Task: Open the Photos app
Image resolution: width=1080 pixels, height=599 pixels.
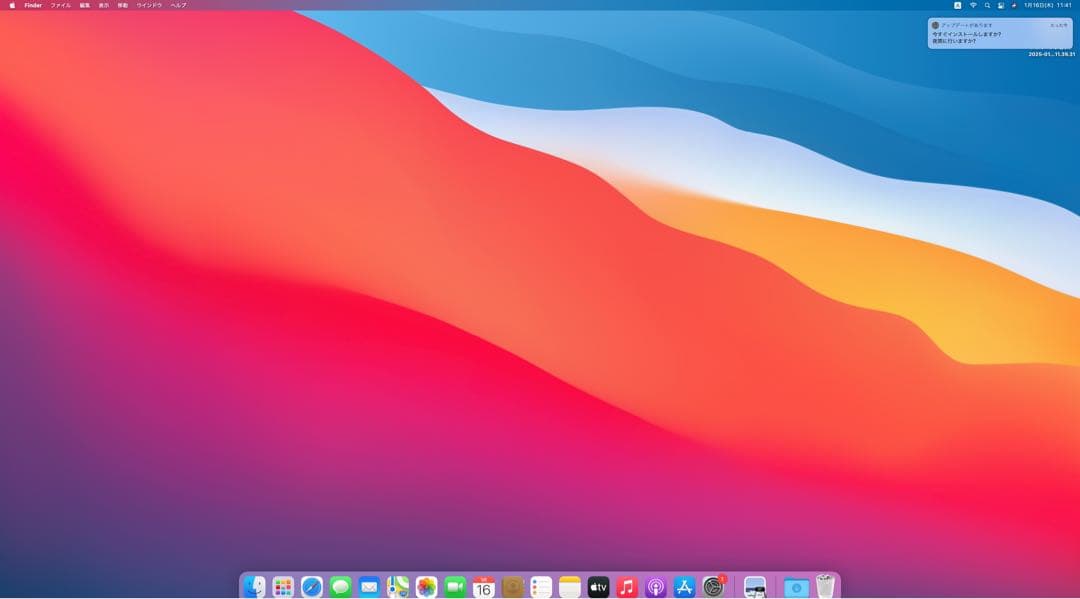Action: [x=425, y=588]
